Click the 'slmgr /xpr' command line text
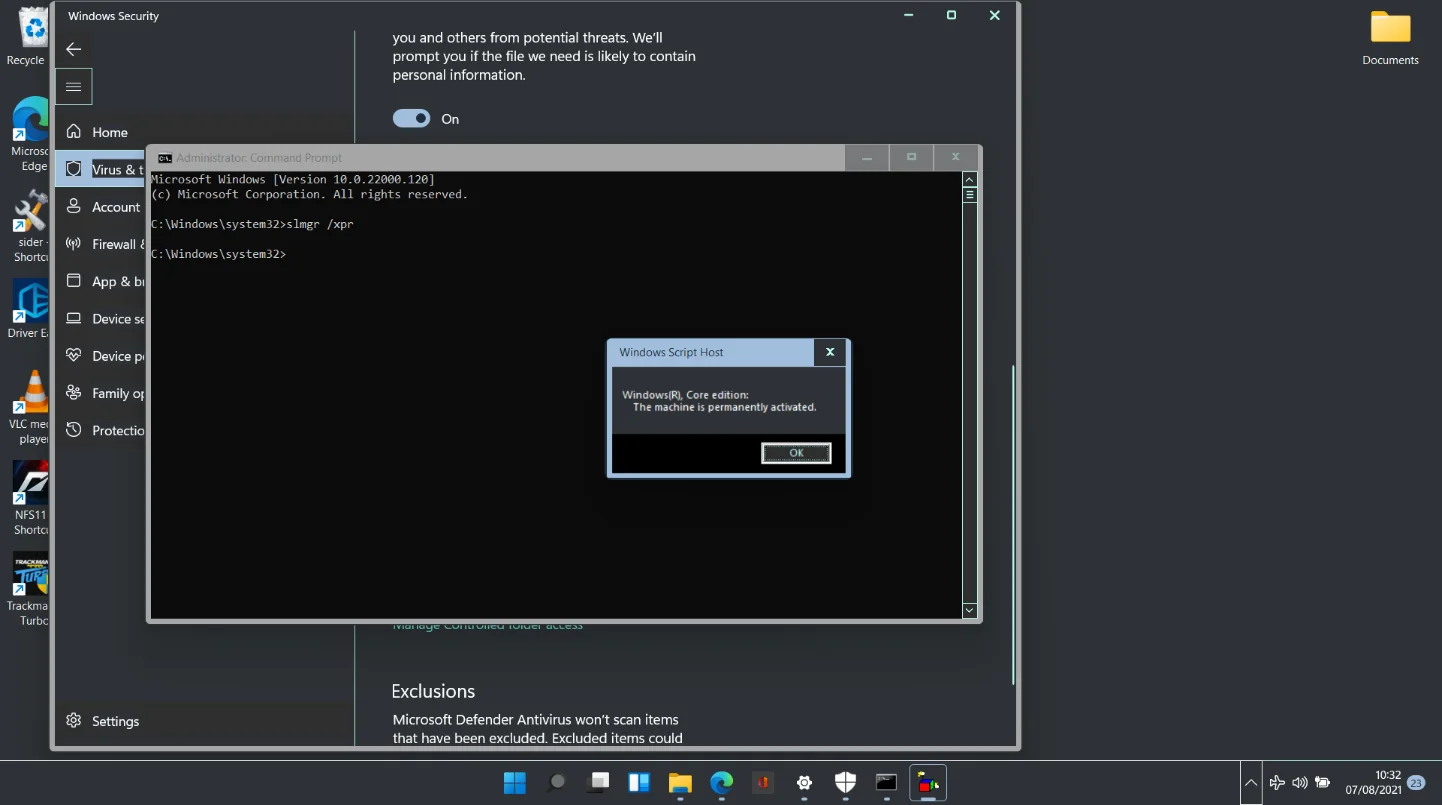This screenshot has width=1442, height=805. pos(319,224)
